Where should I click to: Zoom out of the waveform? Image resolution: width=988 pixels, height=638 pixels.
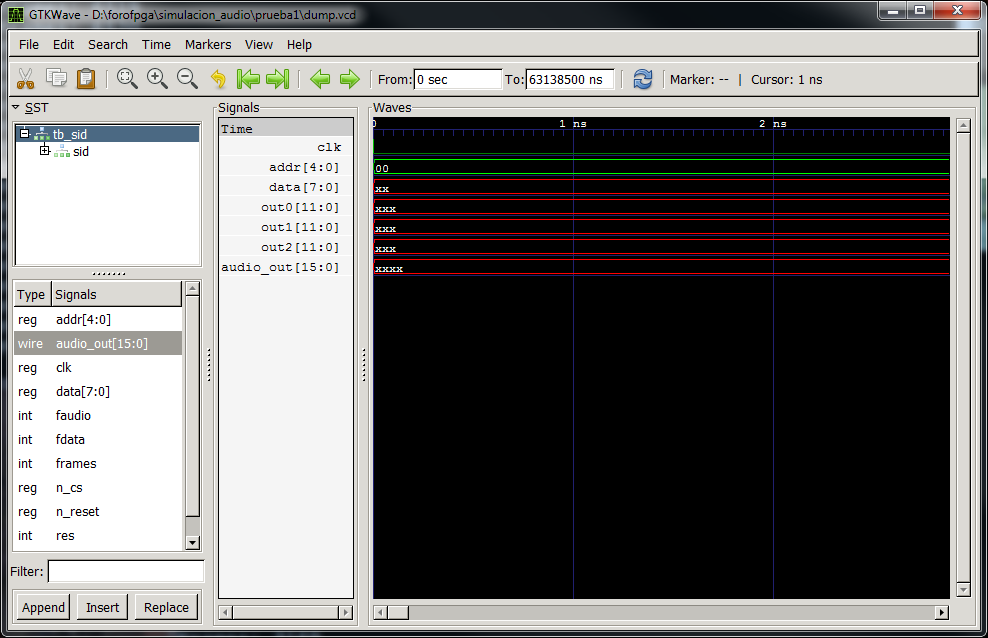coord(187,79)
